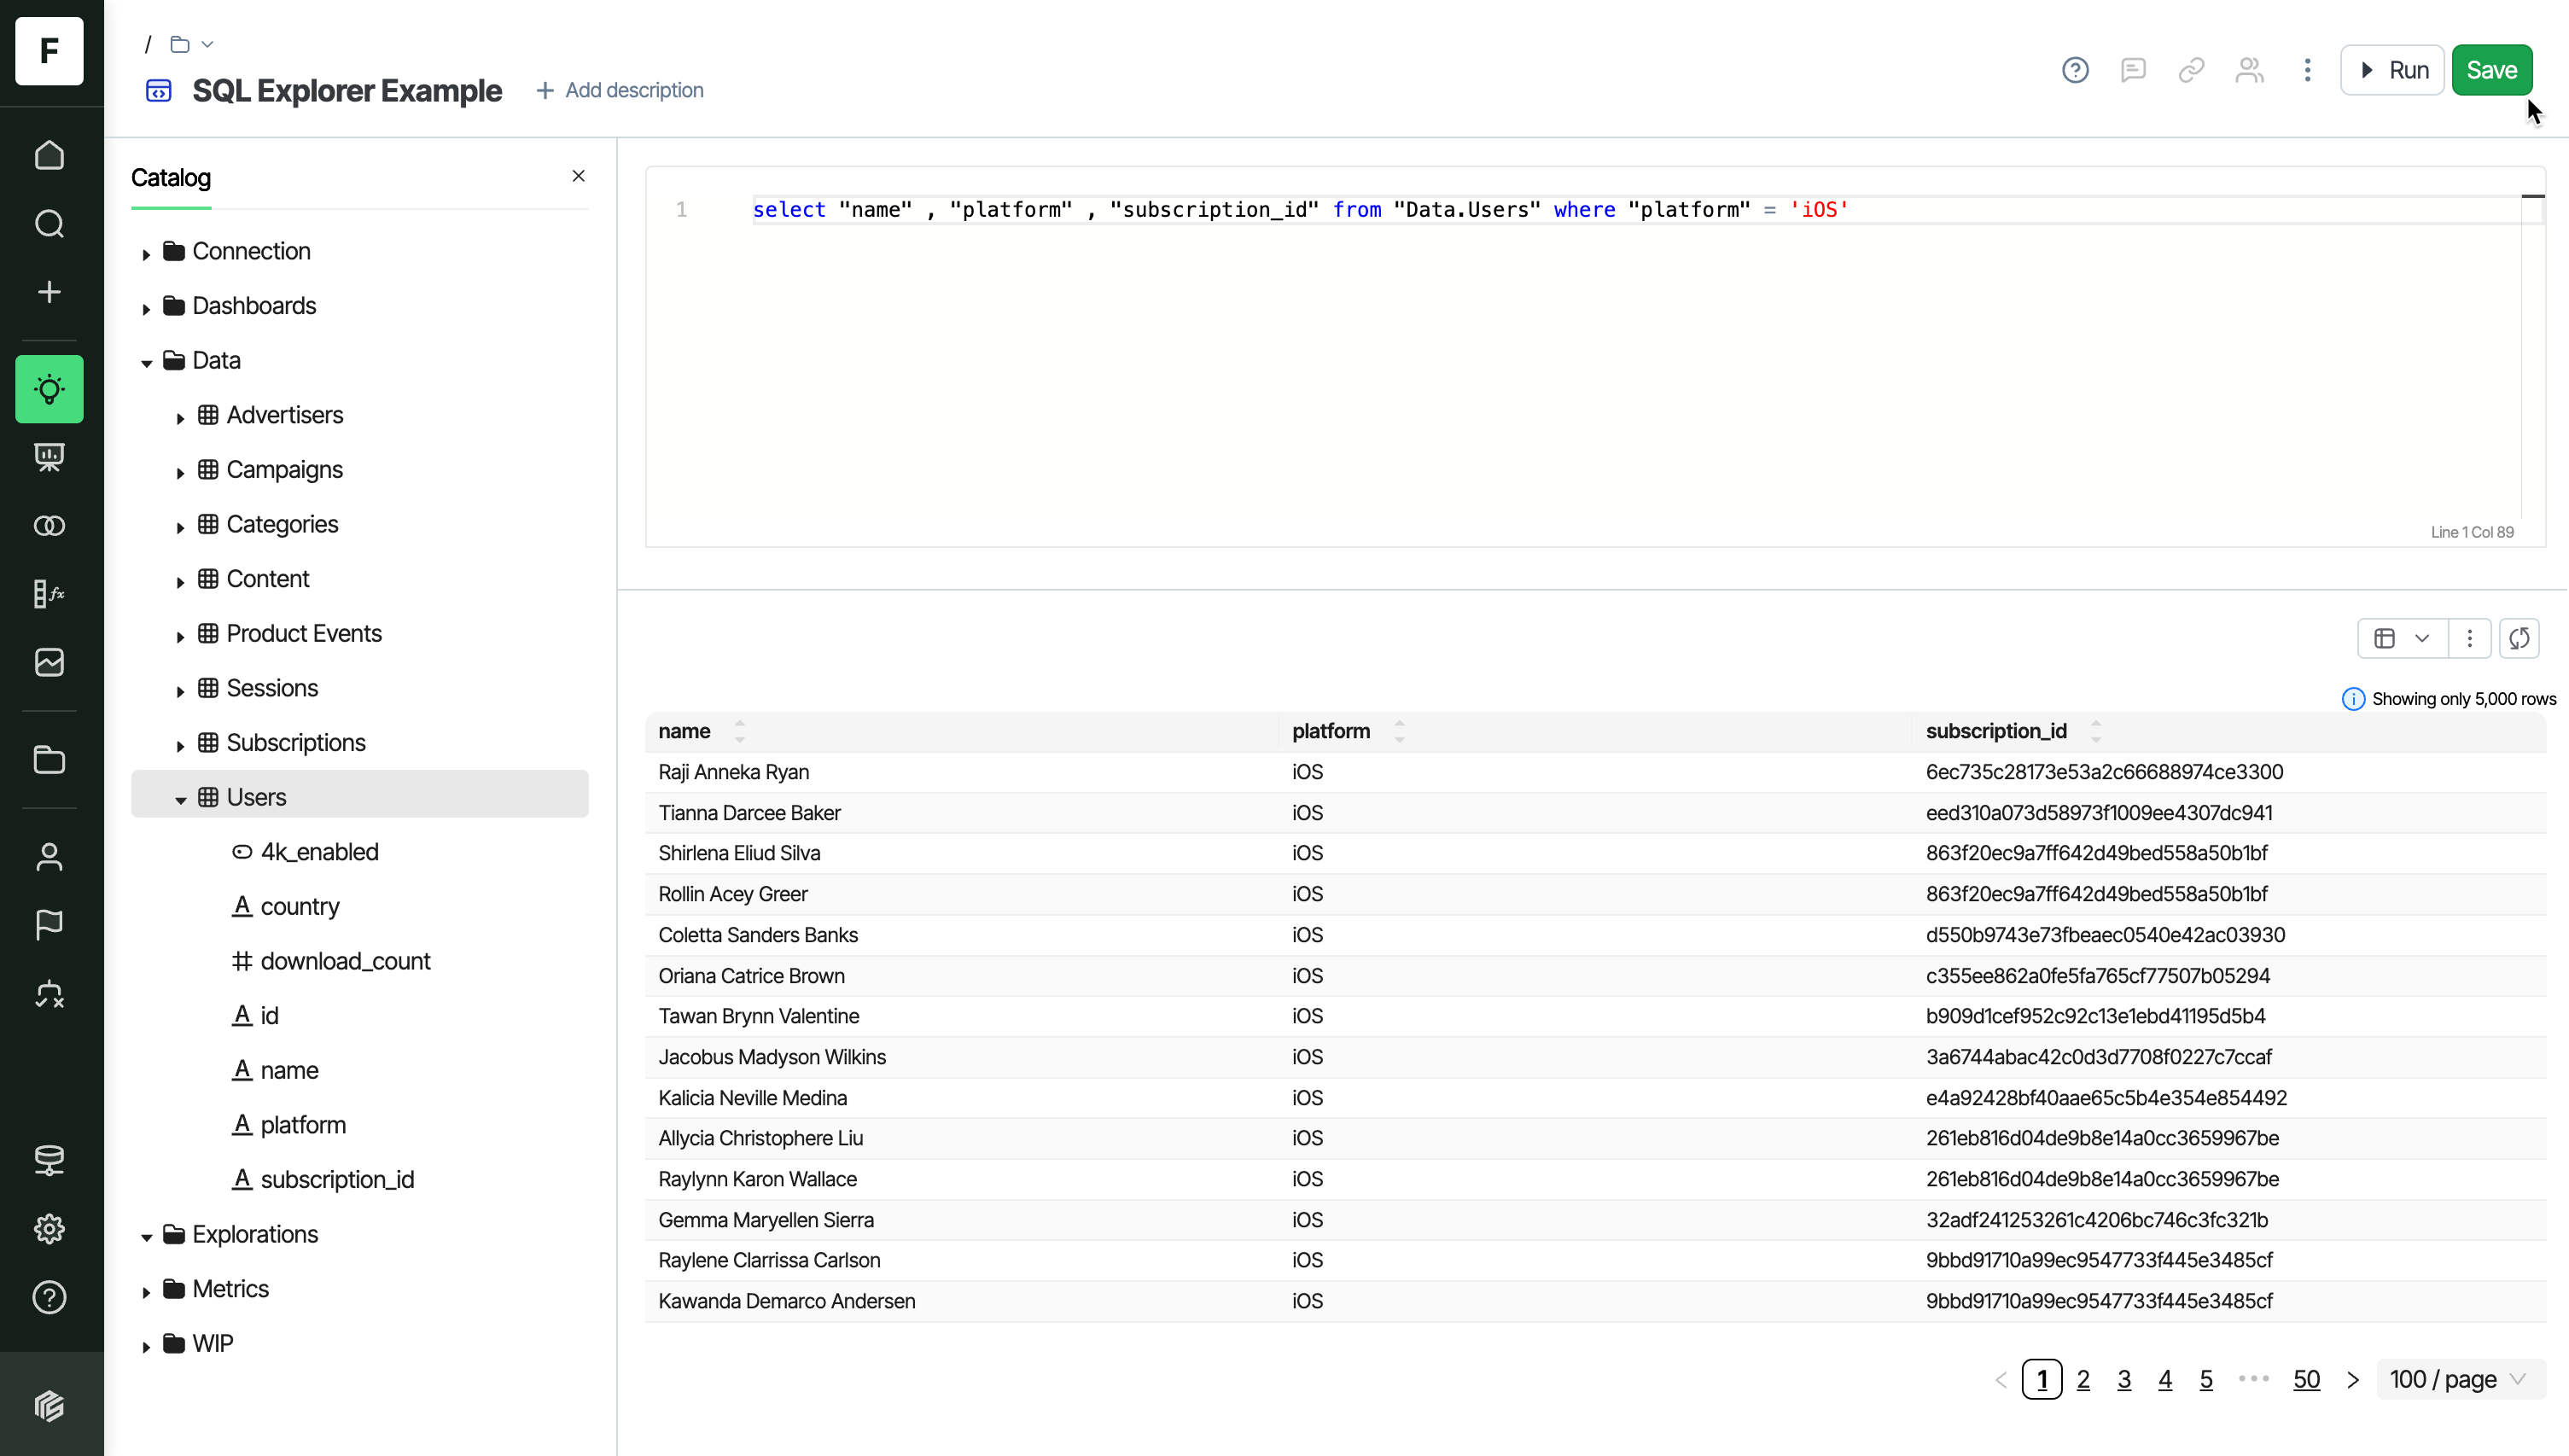
Task: Close the Catalog panel
Action: click(578, 176)
